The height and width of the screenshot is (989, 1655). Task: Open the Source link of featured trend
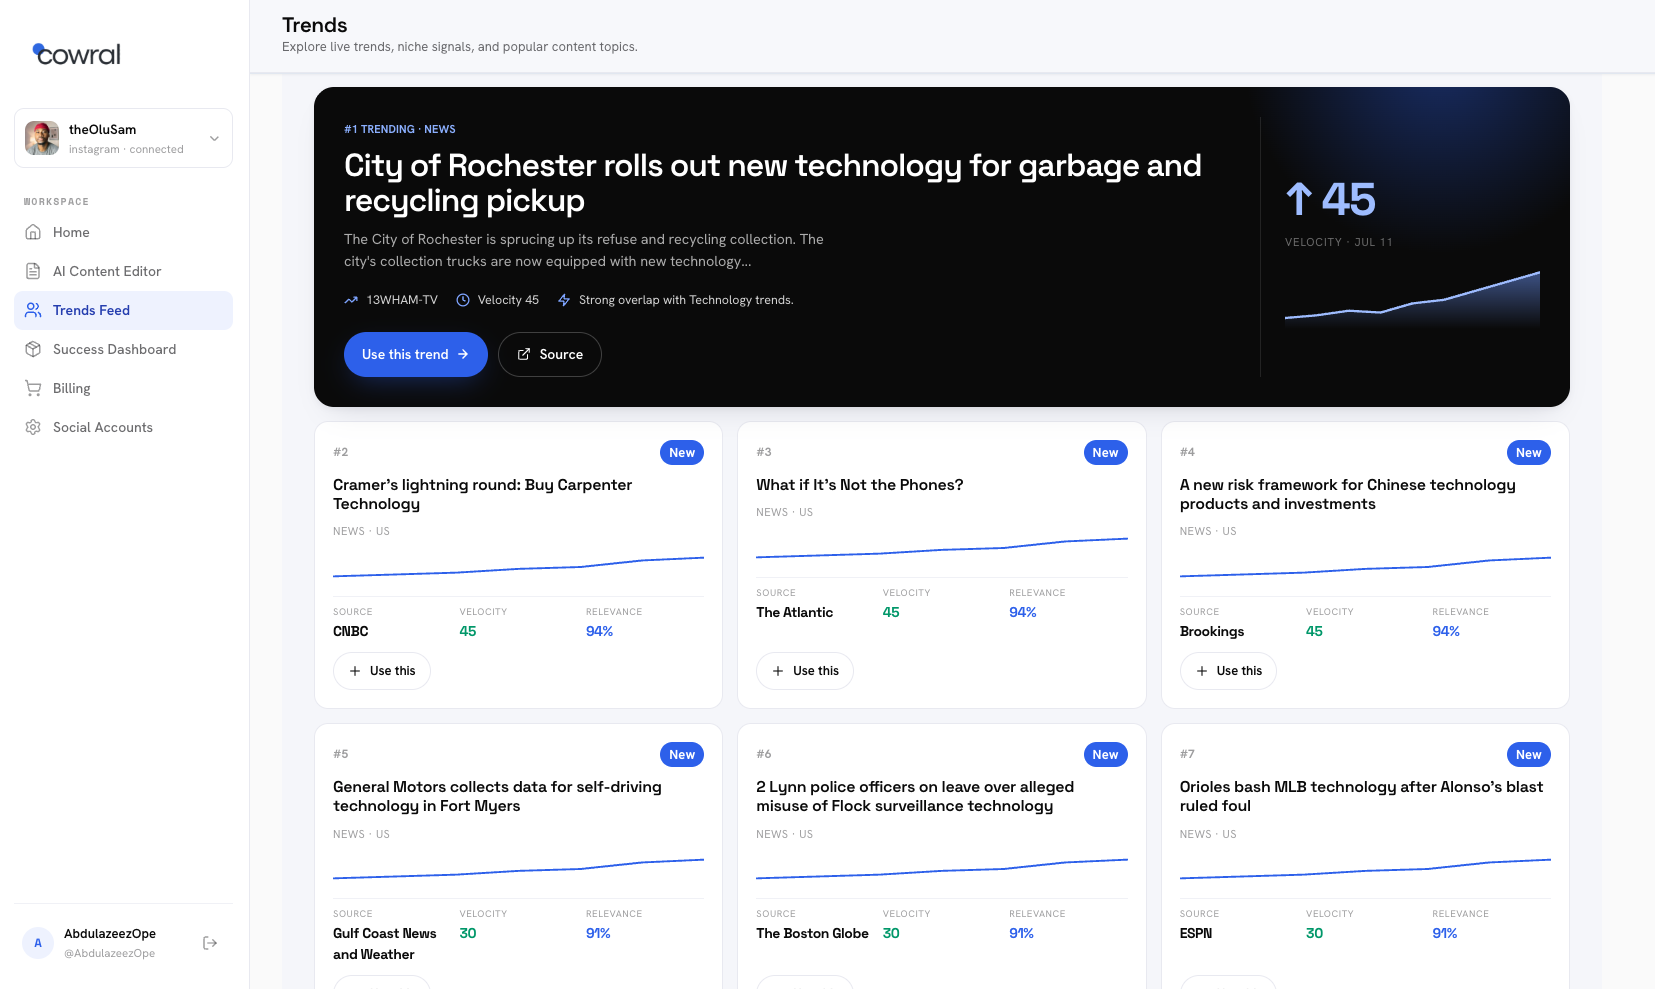[x=550, y=354]
